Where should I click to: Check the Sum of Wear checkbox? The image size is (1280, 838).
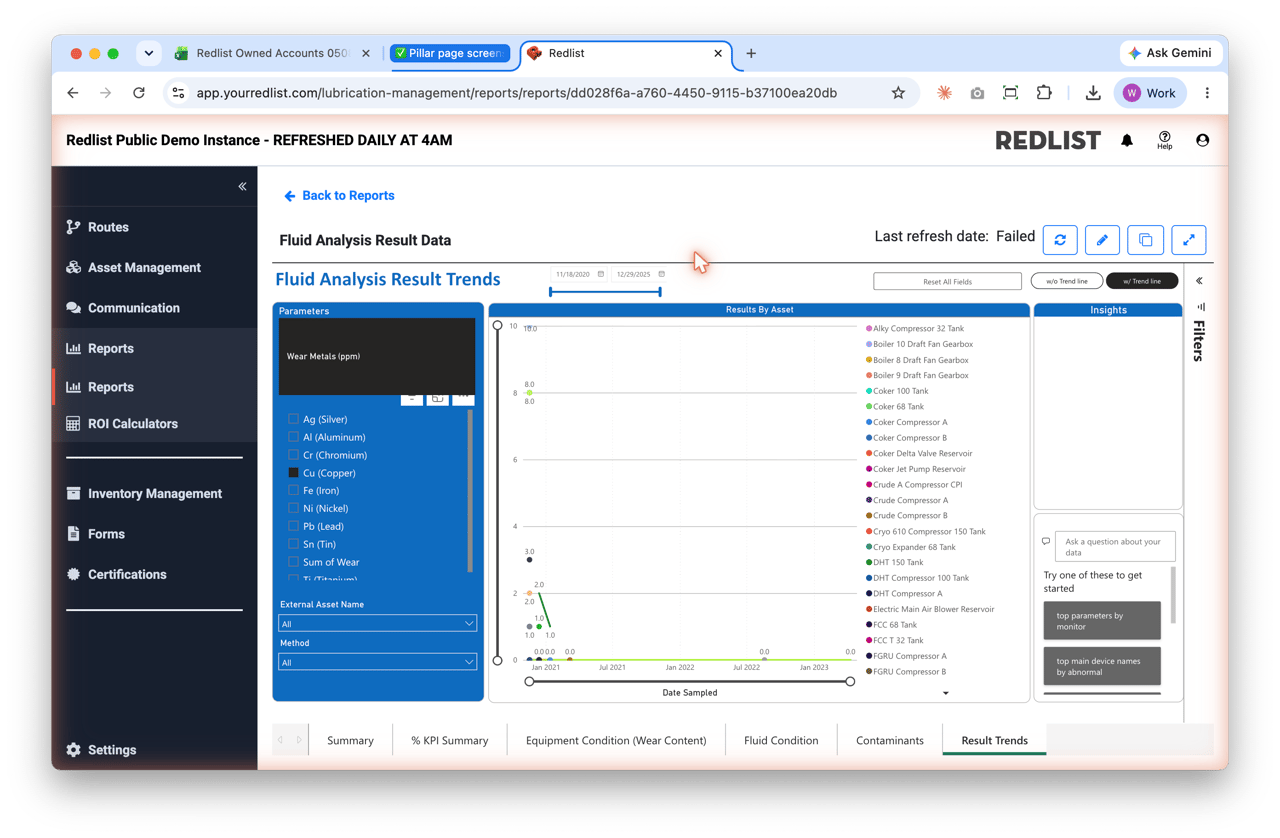(x=293, y=562)
